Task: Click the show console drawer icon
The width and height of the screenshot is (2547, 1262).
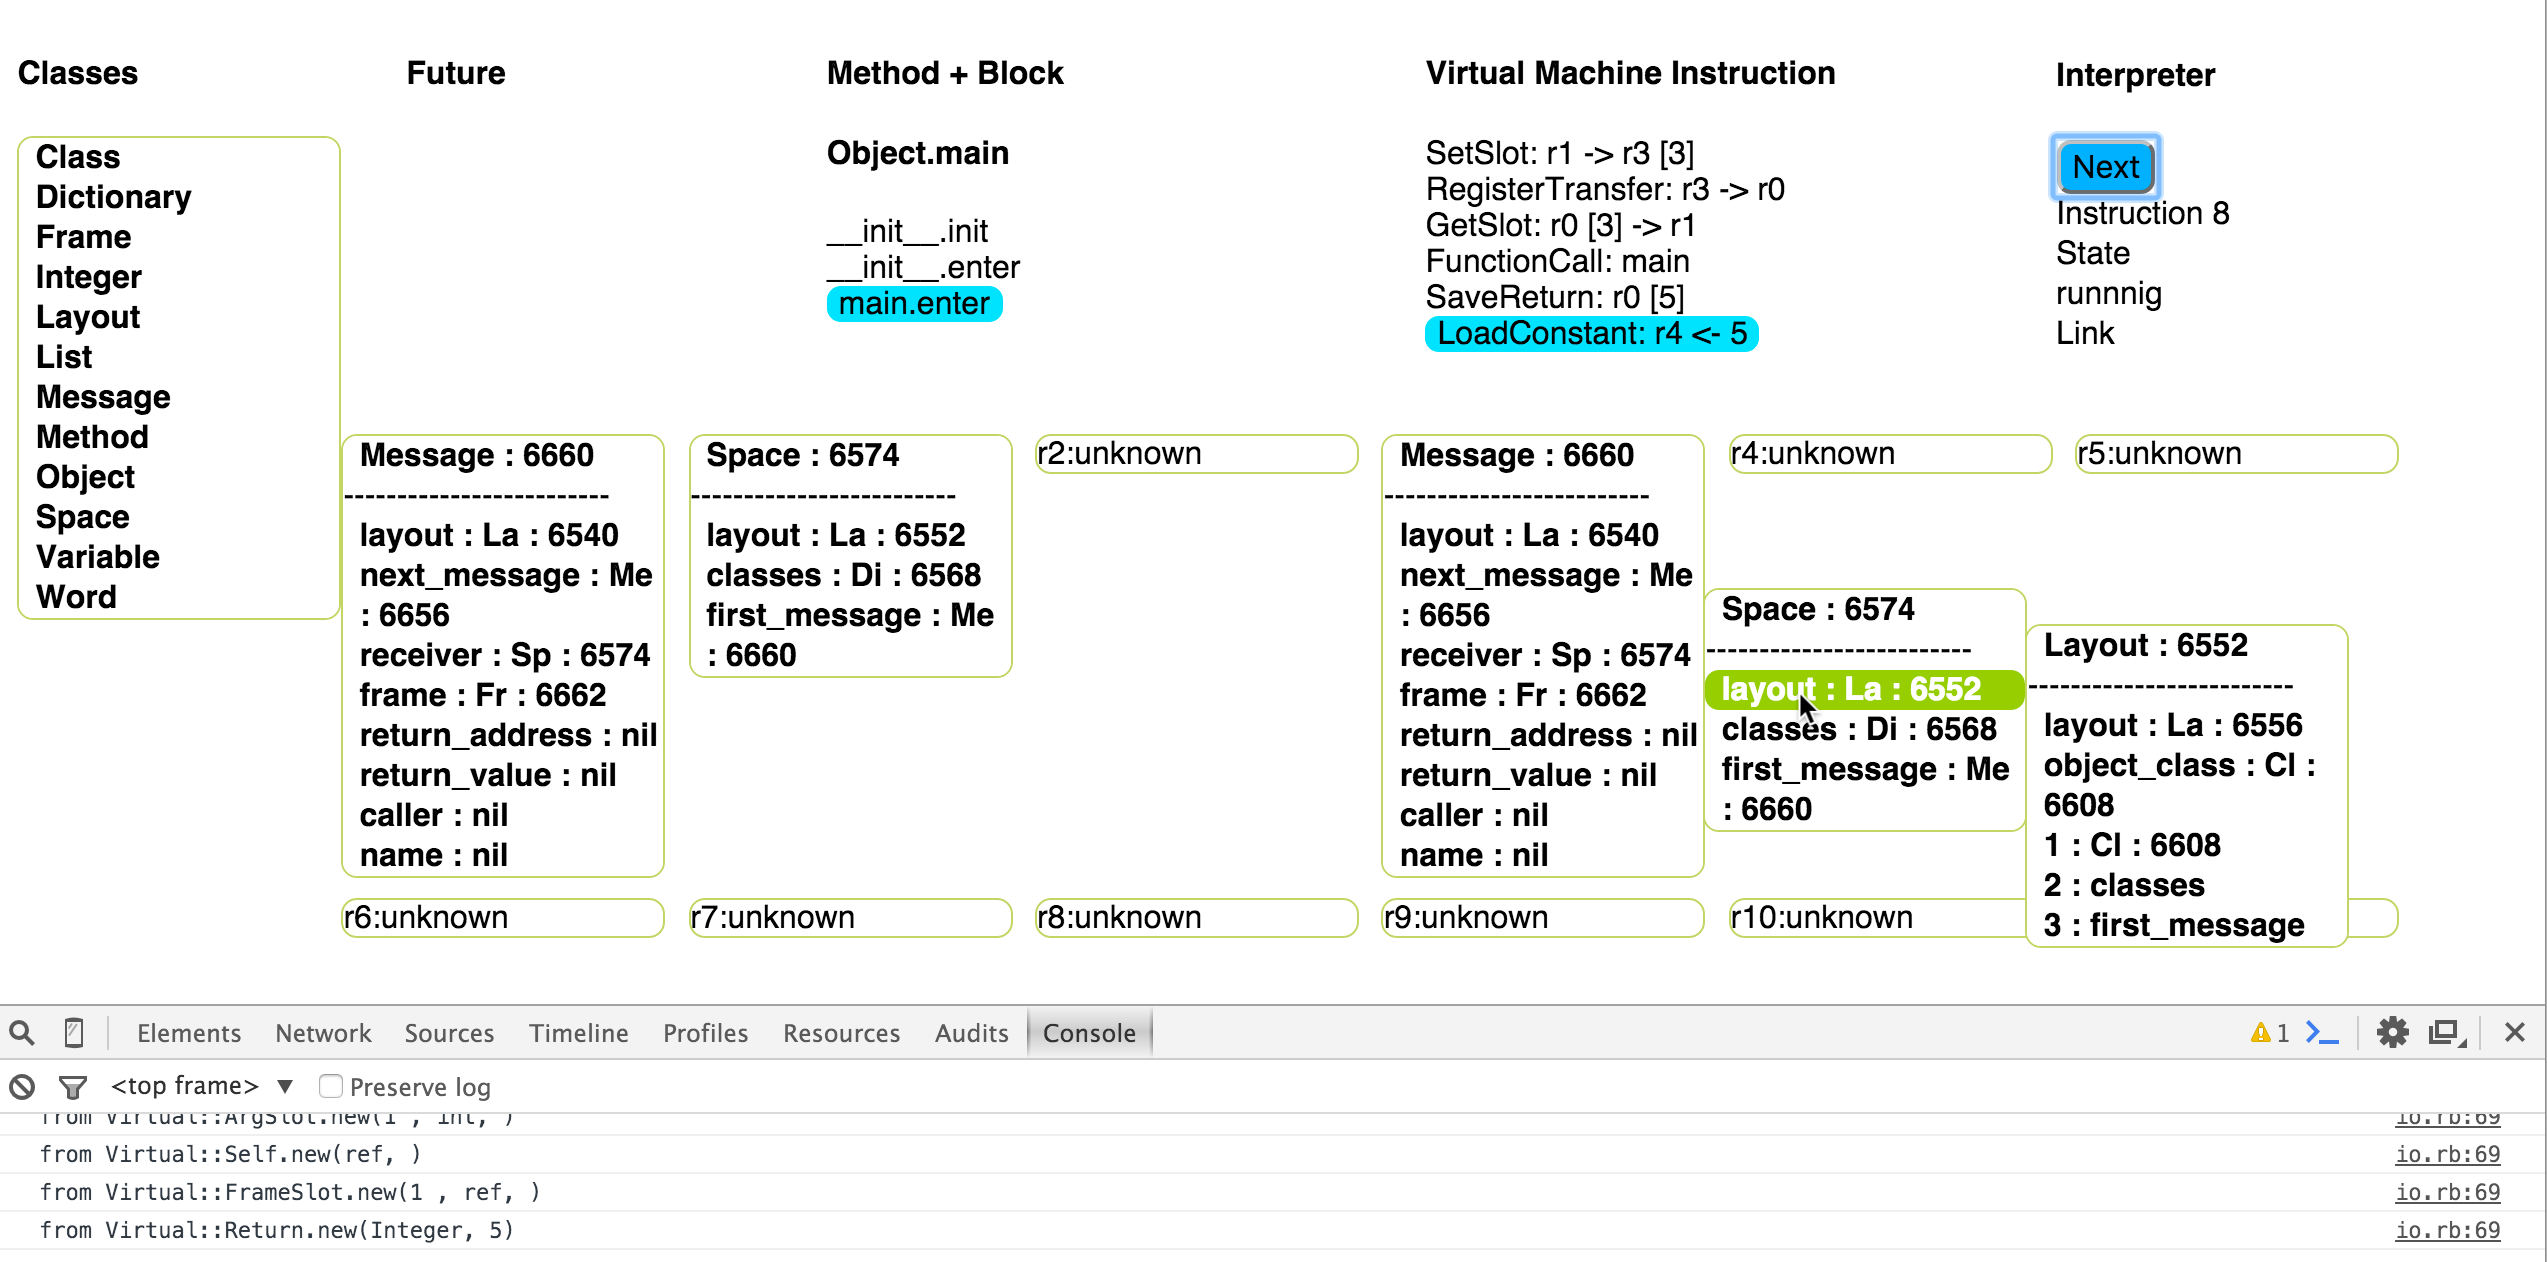Action: coord(2322,1033)
